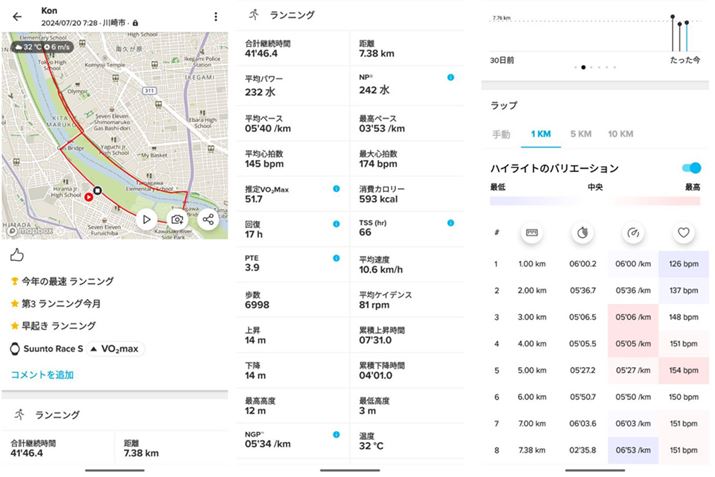The height and width of the screenshot is (477, 715).
Task: Play the route animation on the map
Action: [146, 219]
